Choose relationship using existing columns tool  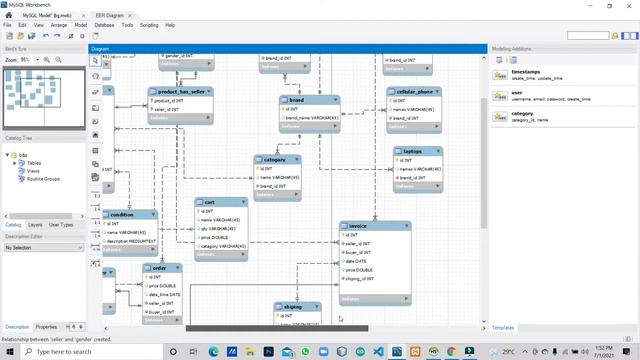coord(96,264)
